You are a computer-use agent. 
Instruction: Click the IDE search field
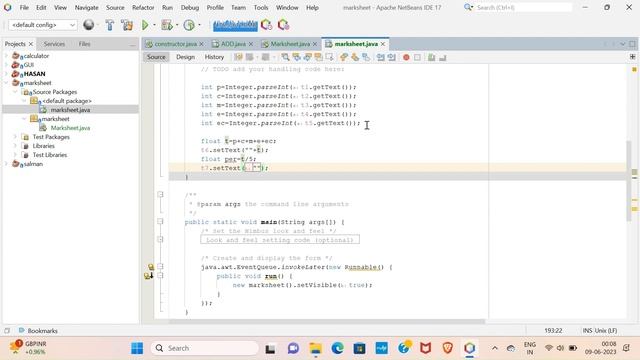click(x=523, y=7)
